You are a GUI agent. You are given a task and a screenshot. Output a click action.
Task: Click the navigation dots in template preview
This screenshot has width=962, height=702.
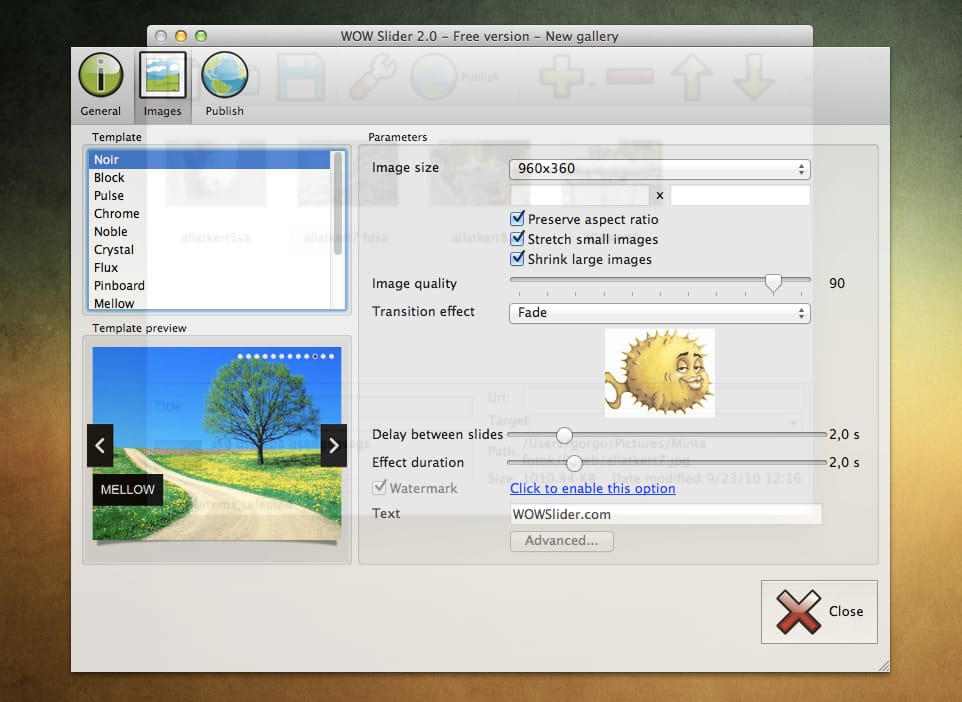286,356
